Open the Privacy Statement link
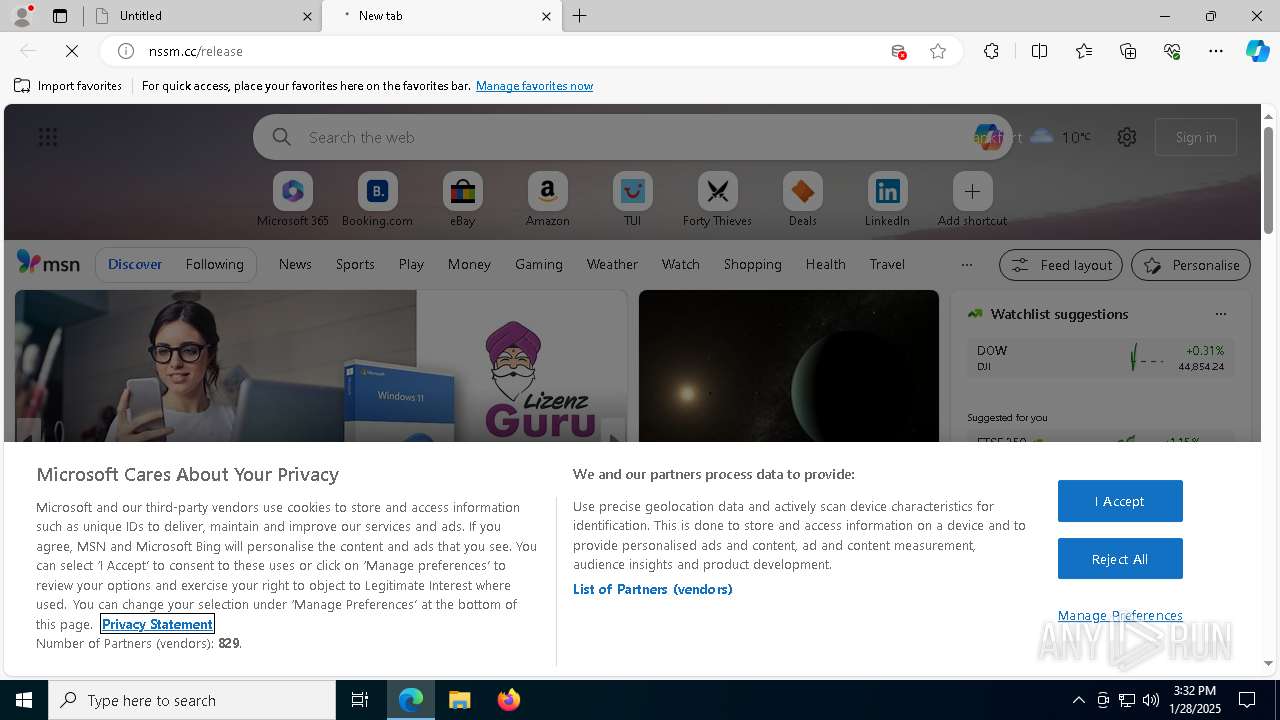Image resolution: width=1280 pixels, height=720 pixels. tap(157, 624)
